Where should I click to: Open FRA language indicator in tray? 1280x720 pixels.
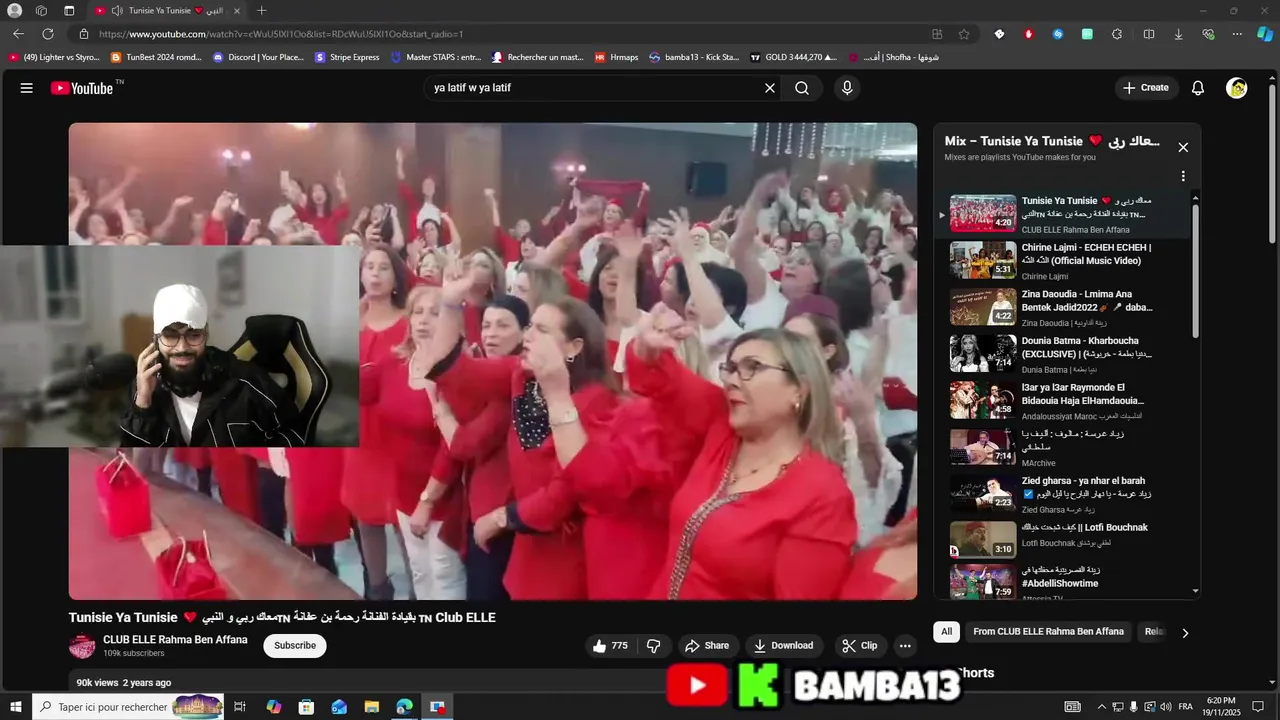coord(1186,707)
